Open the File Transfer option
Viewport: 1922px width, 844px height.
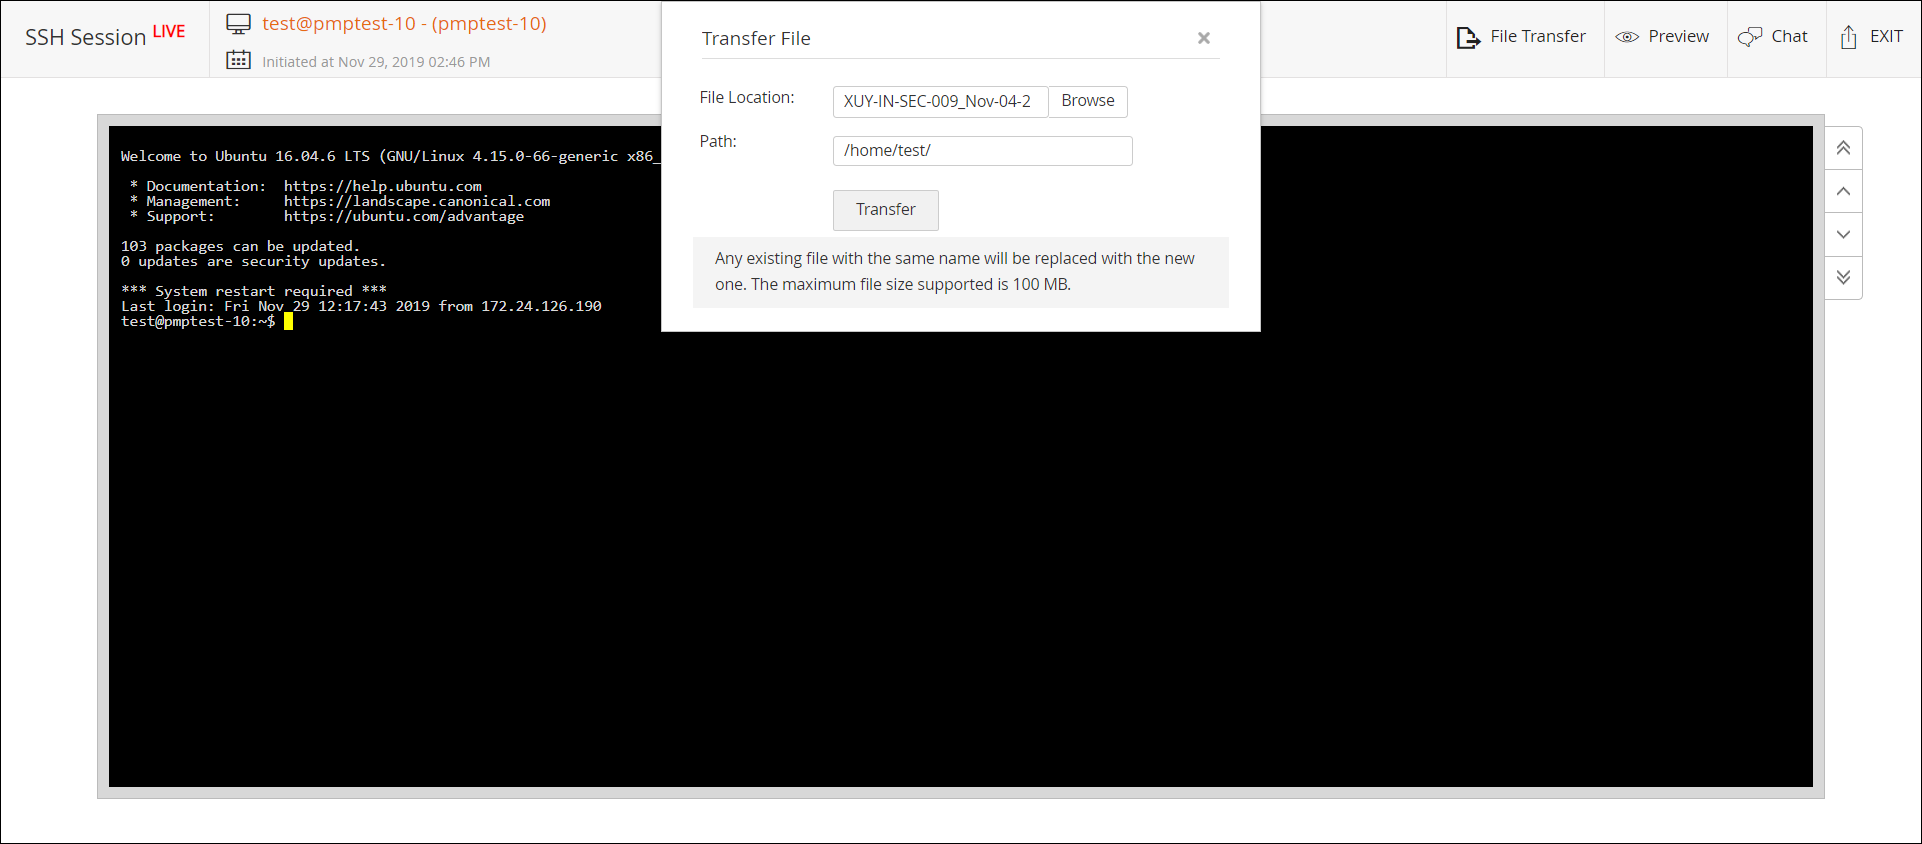[1523, 37]
